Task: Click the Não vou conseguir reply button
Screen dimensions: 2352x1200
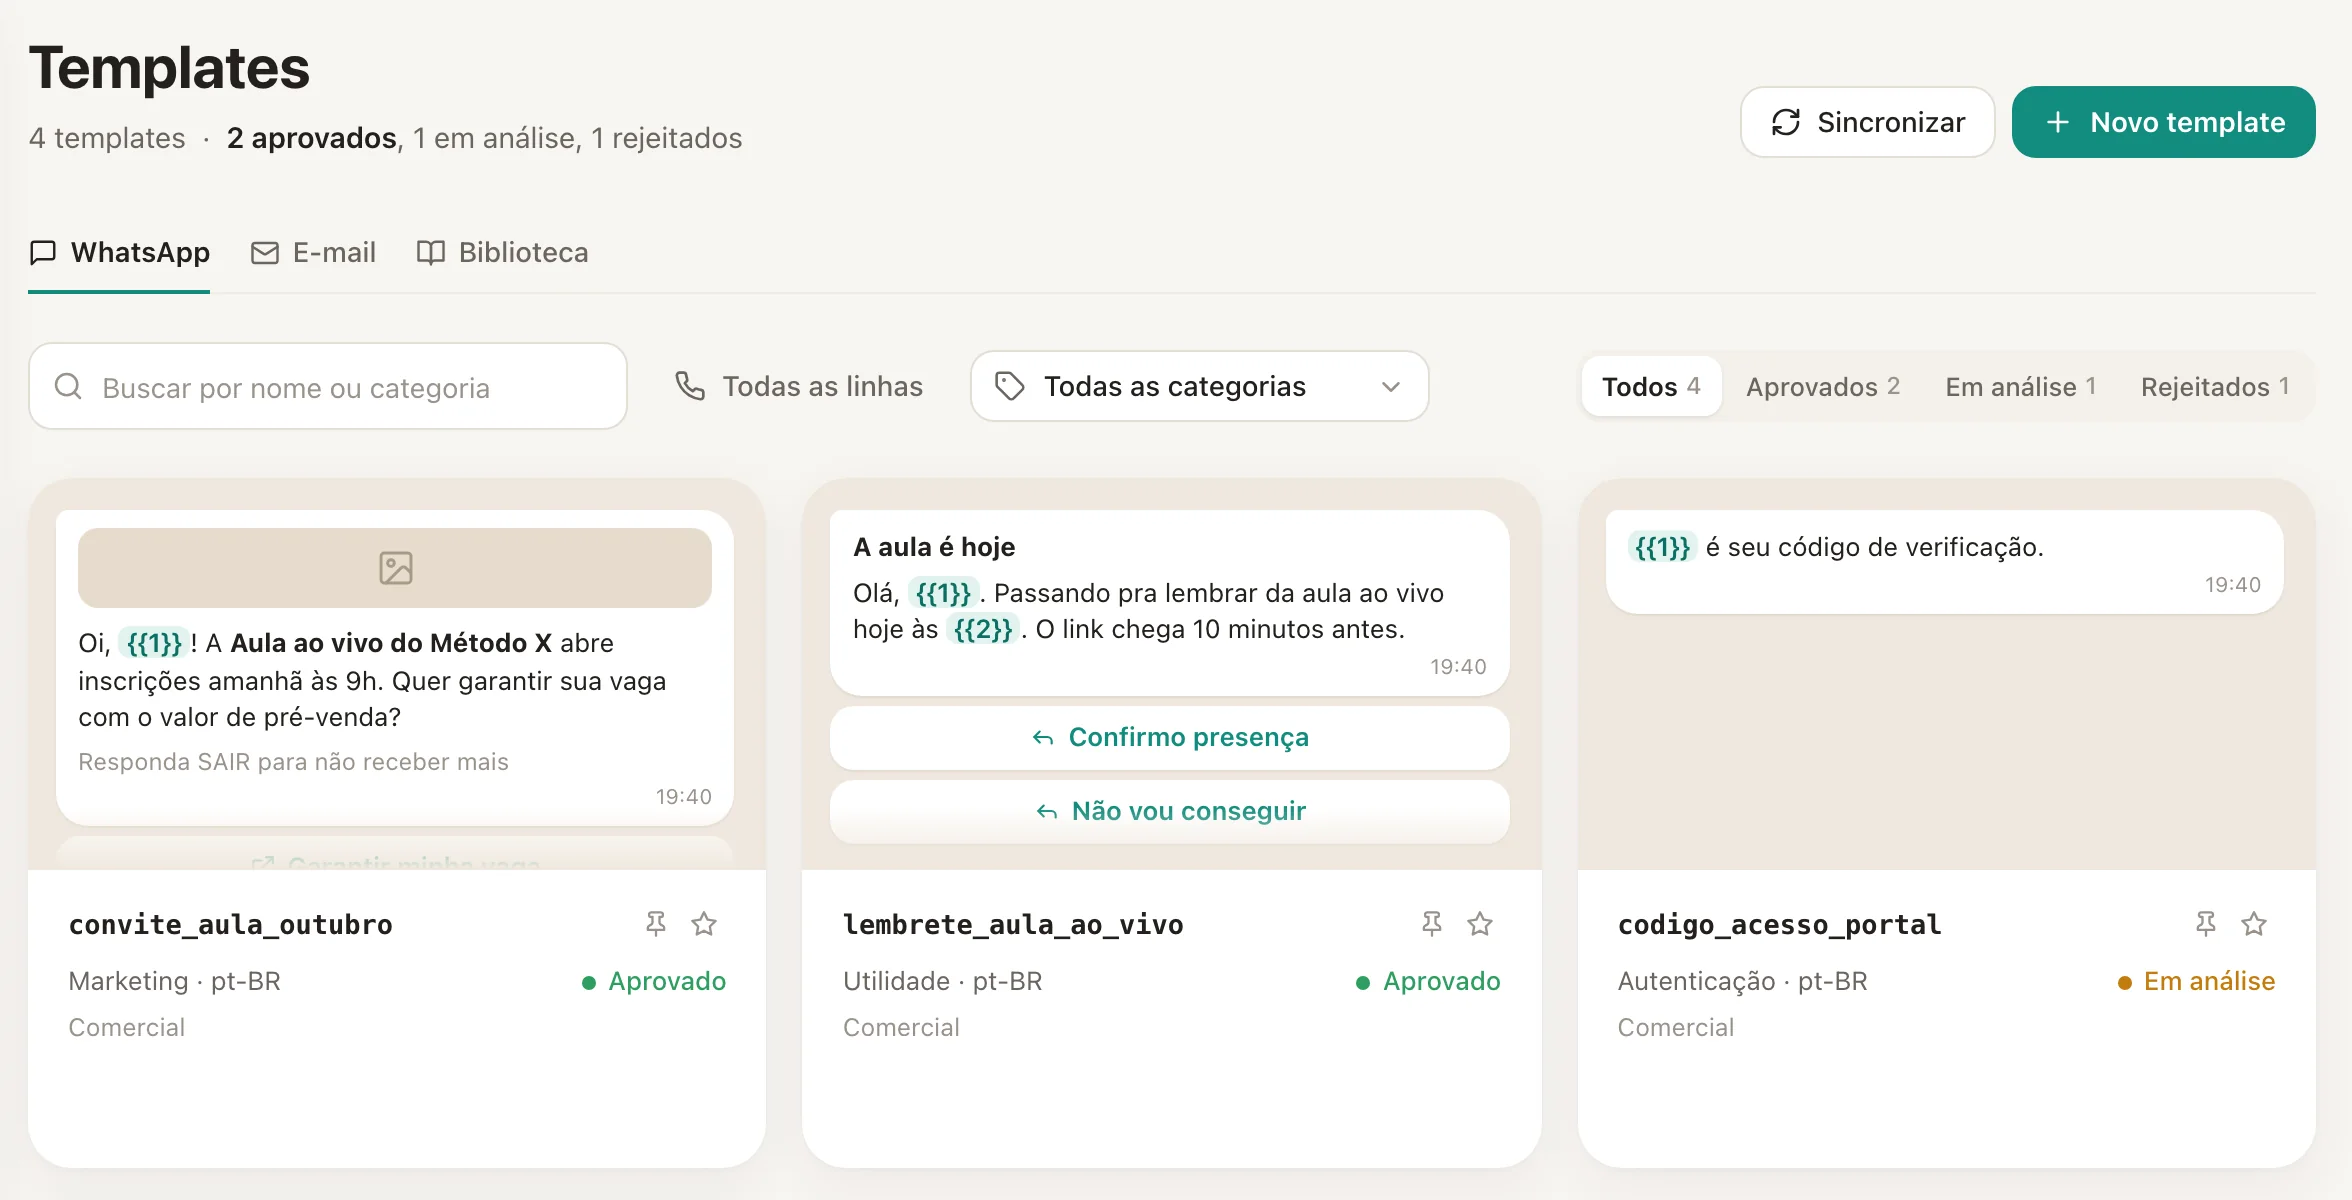Action: point(1169,812)
